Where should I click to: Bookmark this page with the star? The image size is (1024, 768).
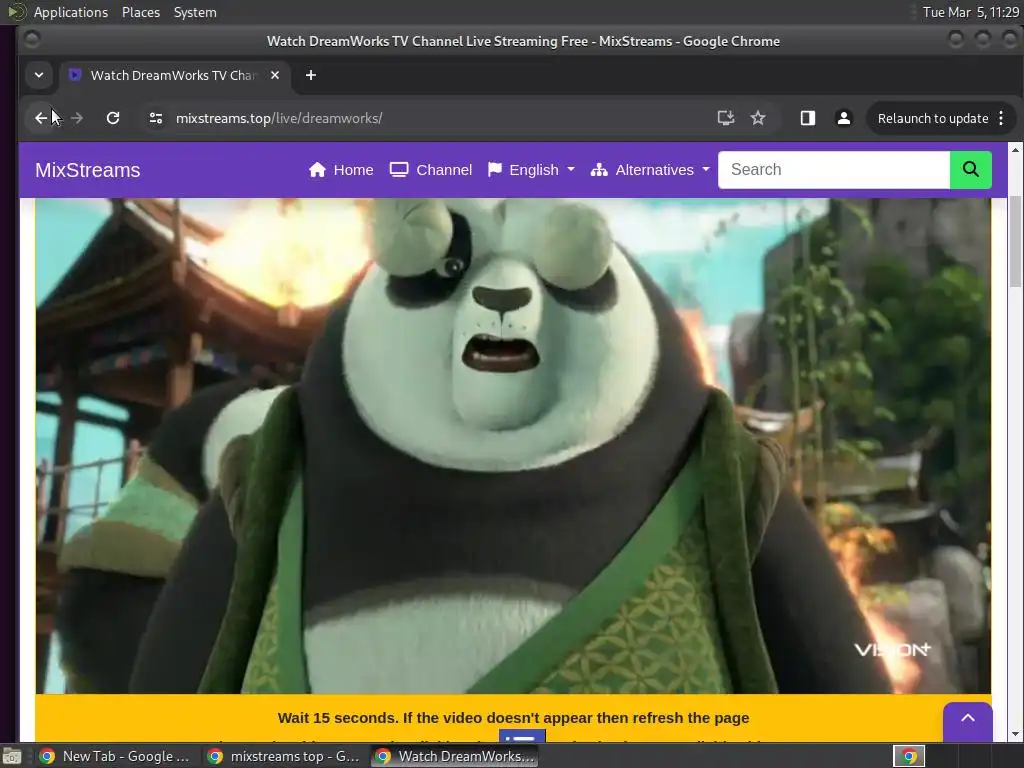pyautogui.click(x=758, y=118)
